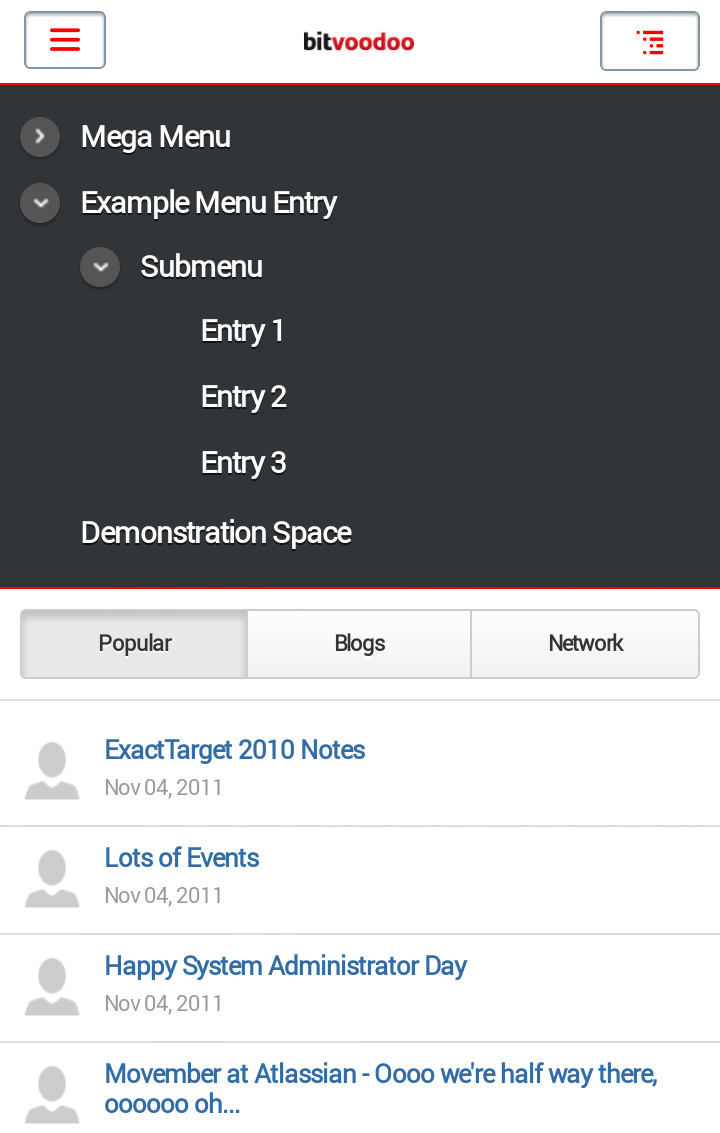Open Demonstration Space menu item
The height and width of the screenshot is (1133, 720).
(216, 533)
